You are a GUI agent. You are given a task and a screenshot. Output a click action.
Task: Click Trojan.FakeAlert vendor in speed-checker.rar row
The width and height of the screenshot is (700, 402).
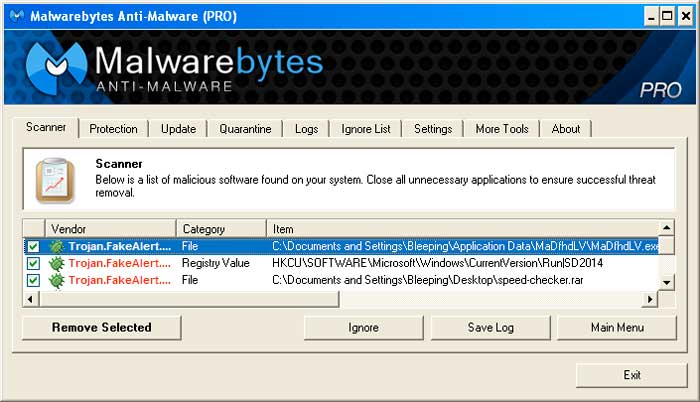pos(119,280)
